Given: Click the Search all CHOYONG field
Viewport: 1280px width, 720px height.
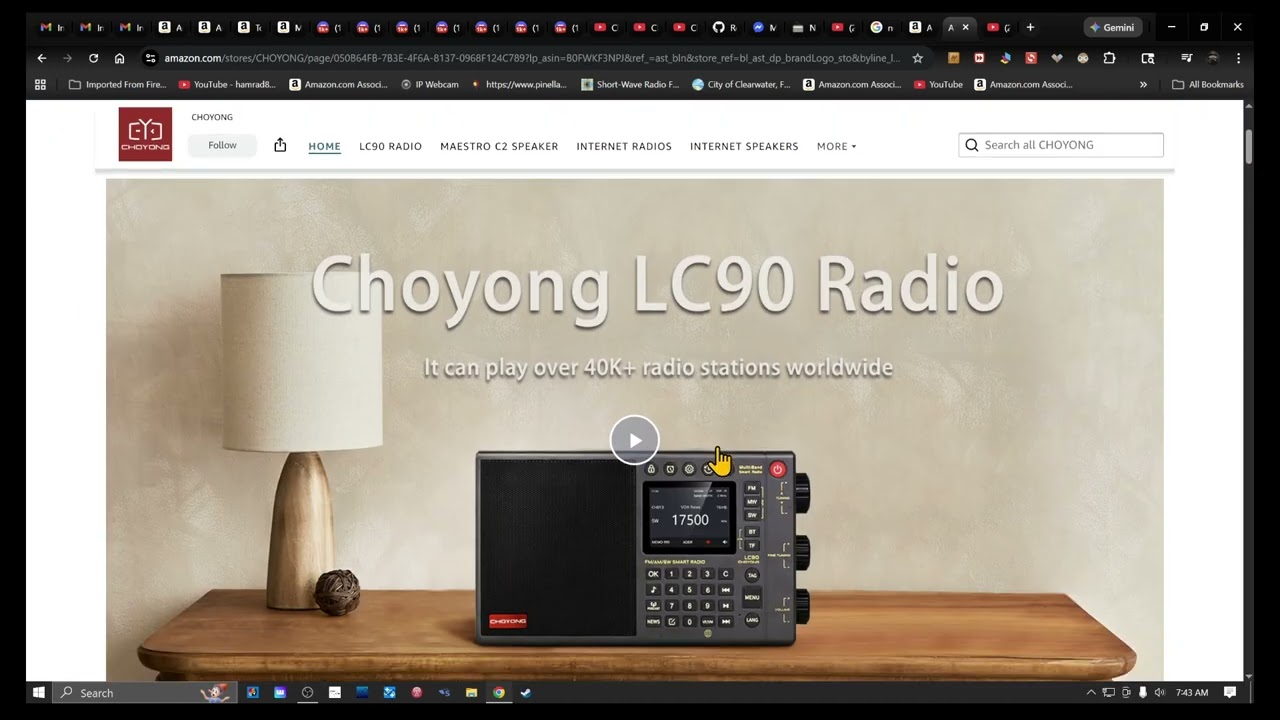Looking at the screenshot, I should click(x=1061, y=145).
